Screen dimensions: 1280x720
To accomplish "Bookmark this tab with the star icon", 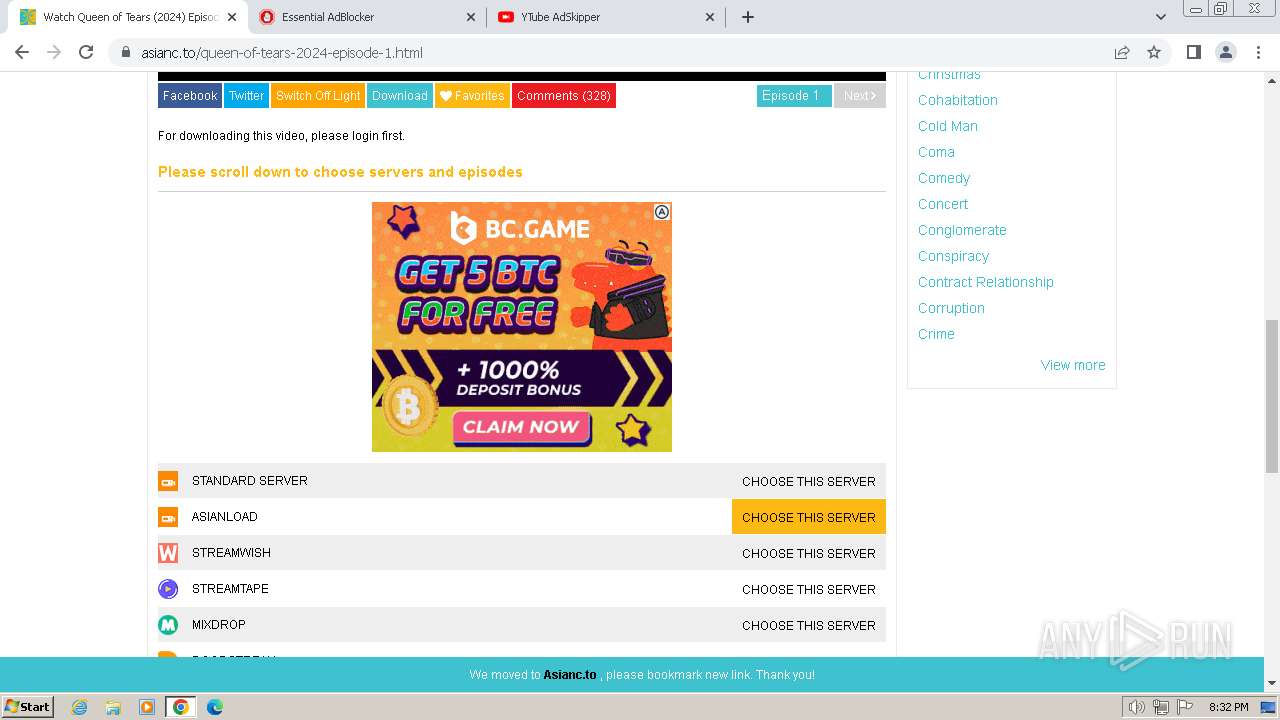I will (1154, 52).
